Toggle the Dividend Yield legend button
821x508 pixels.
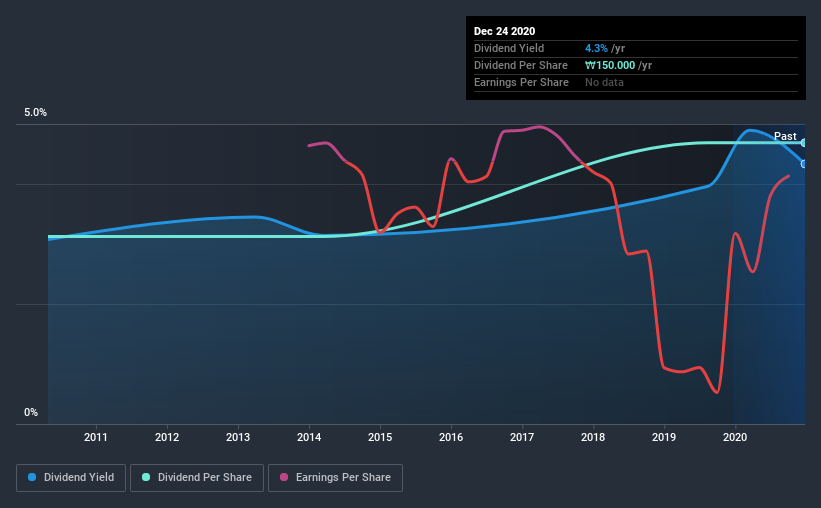(x=71, y=478)
